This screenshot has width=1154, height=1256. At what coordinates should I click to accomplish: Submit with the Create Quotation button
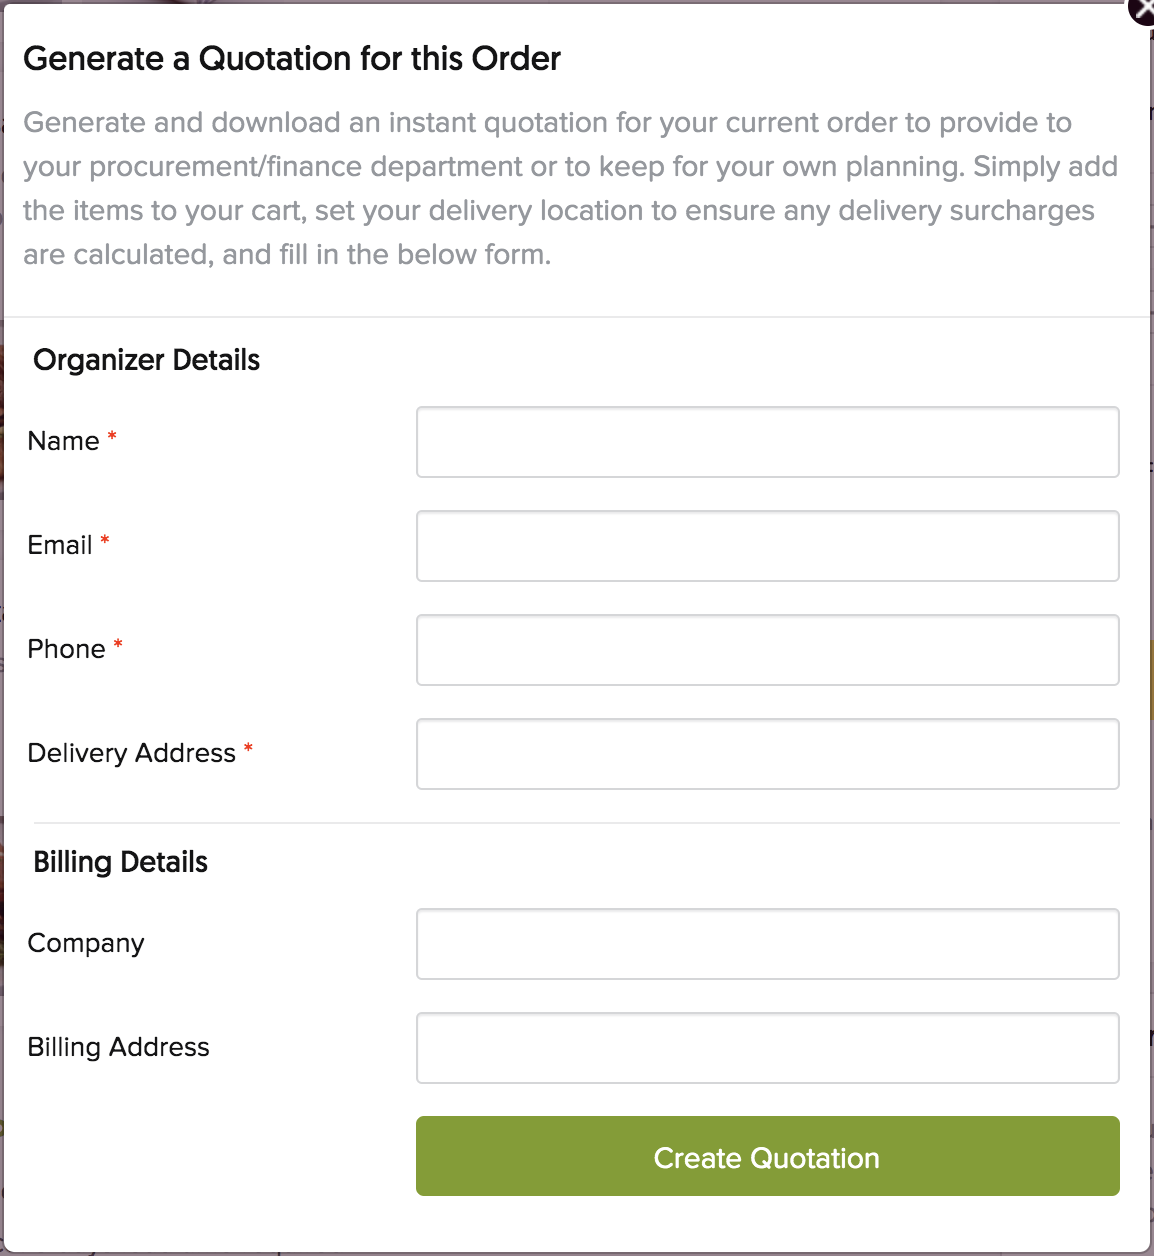tap(767, 1156)
